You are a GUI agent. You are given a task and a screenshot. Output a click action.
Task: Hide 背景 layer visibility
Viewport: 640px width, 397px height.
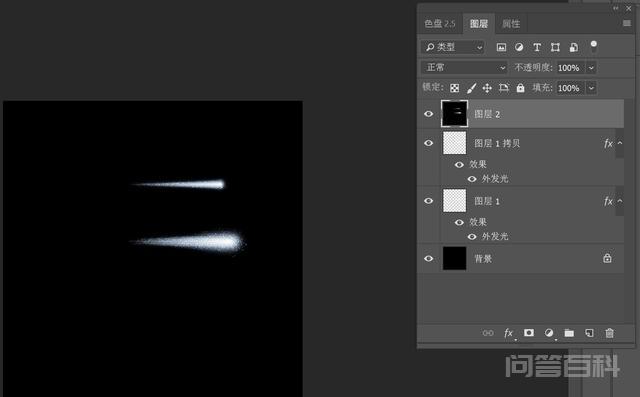pos(429,258)
